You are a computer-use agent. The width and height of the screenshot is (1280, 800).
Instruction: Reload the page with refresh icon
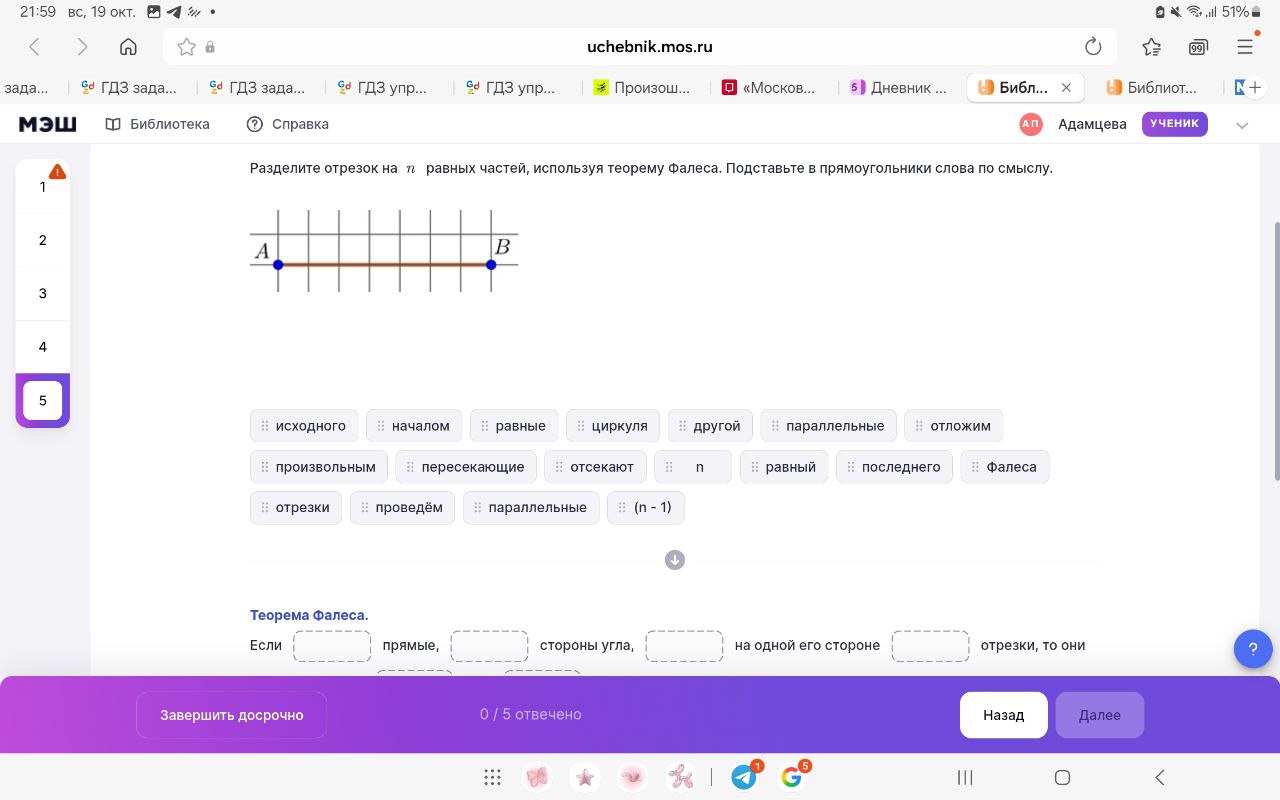1093,47
